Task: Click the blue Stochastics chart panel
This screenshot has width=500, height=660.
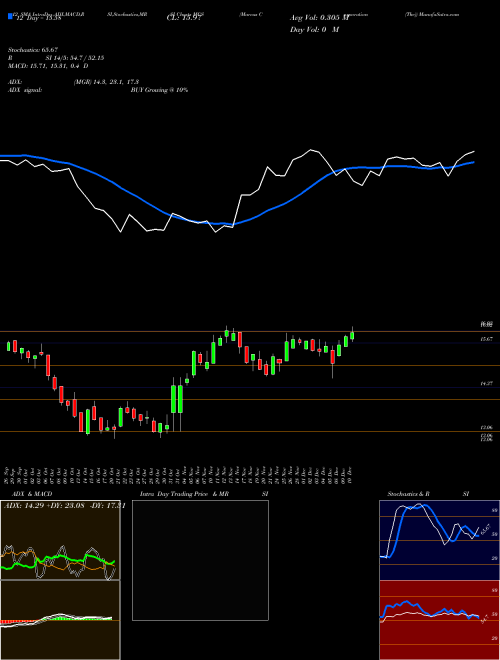Action: (x=439, y=540)
